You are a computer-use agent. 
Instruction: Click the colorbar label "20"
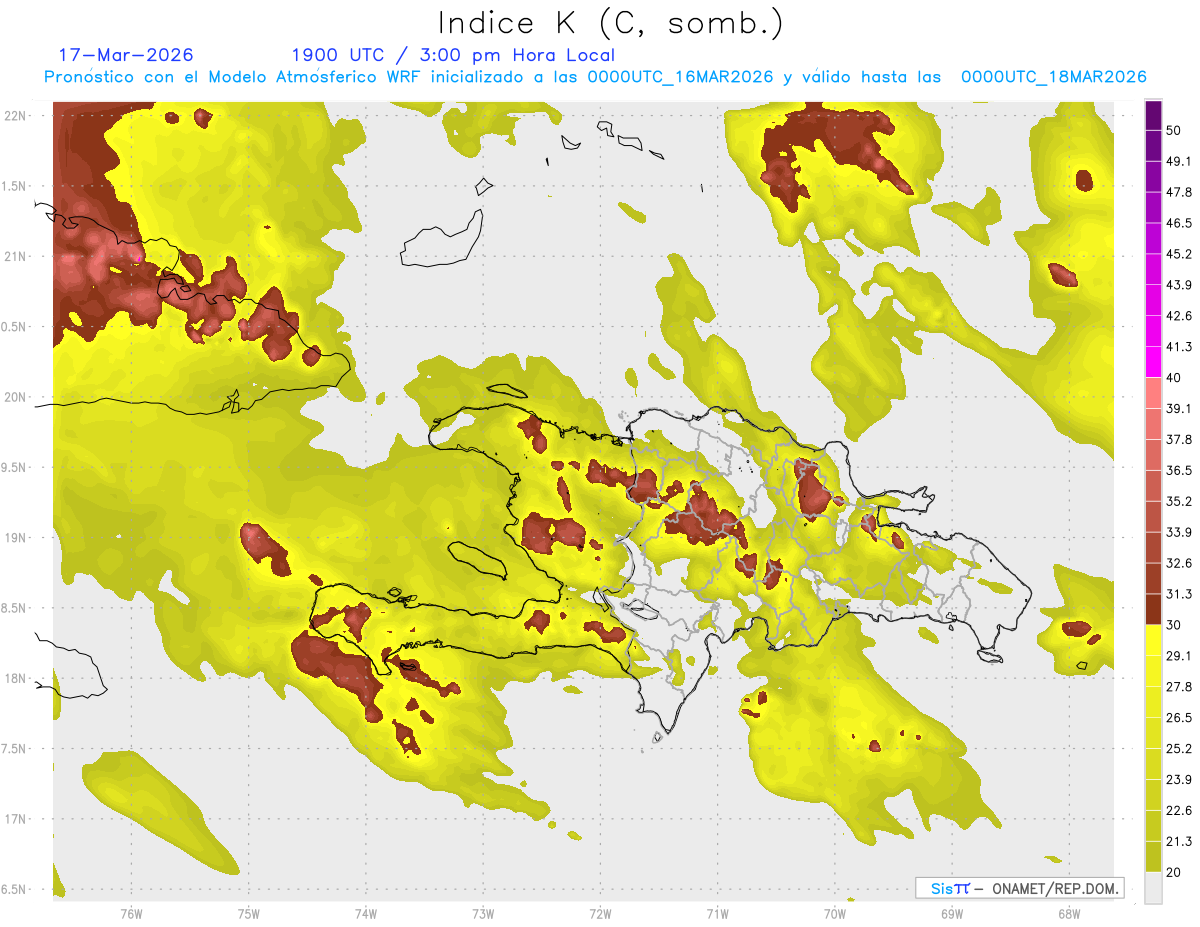pos(1174,872)
